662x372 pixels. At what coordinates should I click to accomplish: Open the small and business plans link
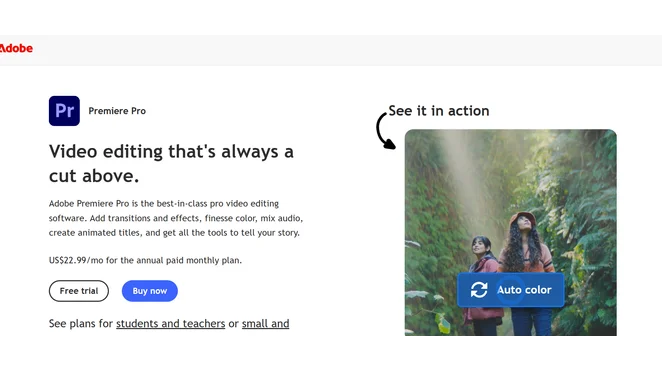click(x=266, y=323)
